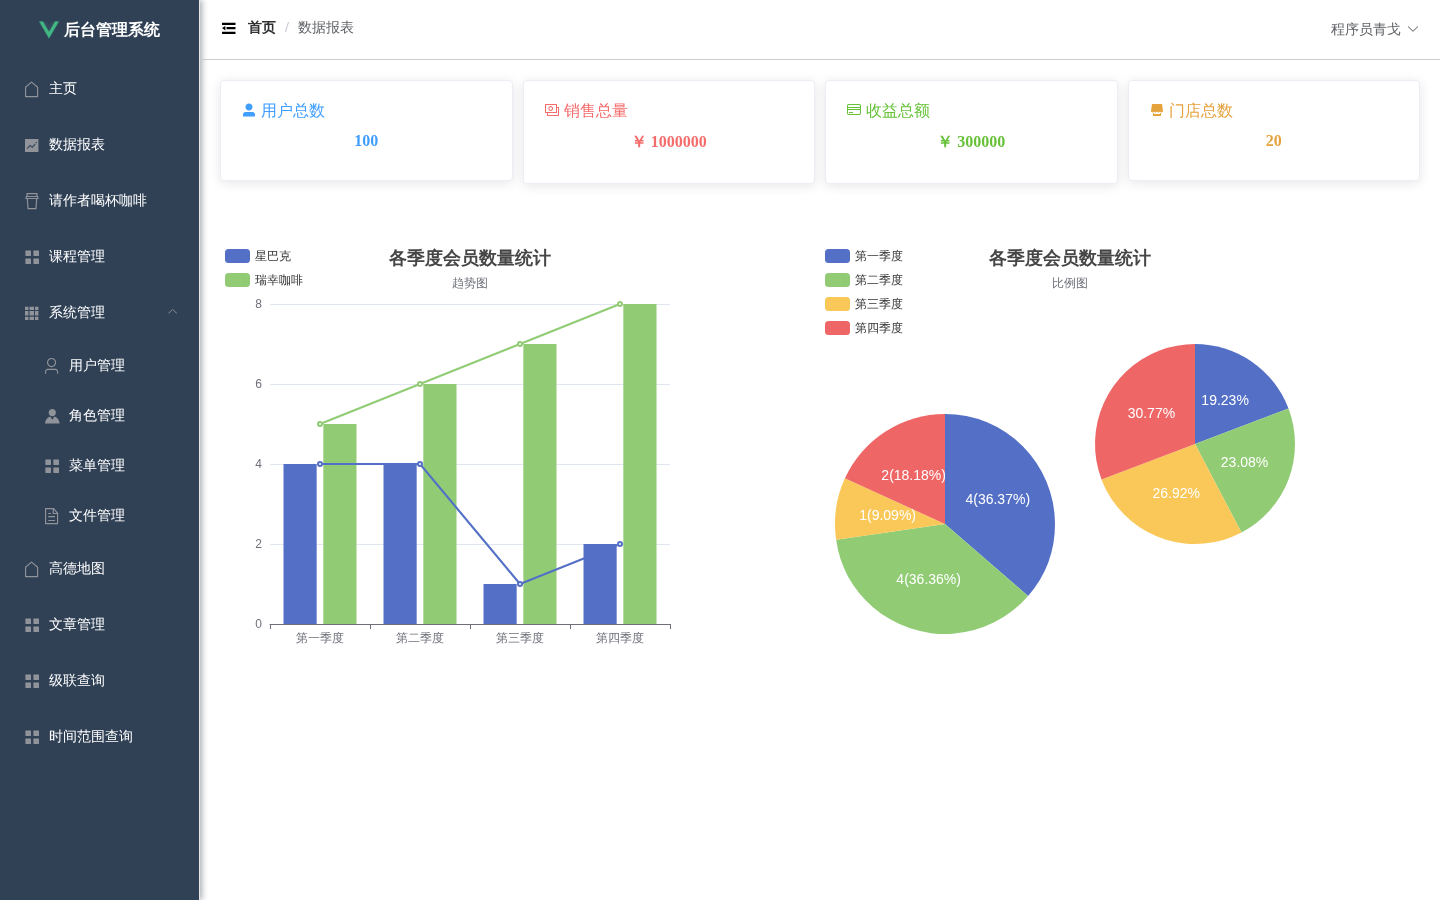This screenshot has height=900, width=1440.
Task: Click the person icon beside 角色管理
Action: tap(52, 416)
